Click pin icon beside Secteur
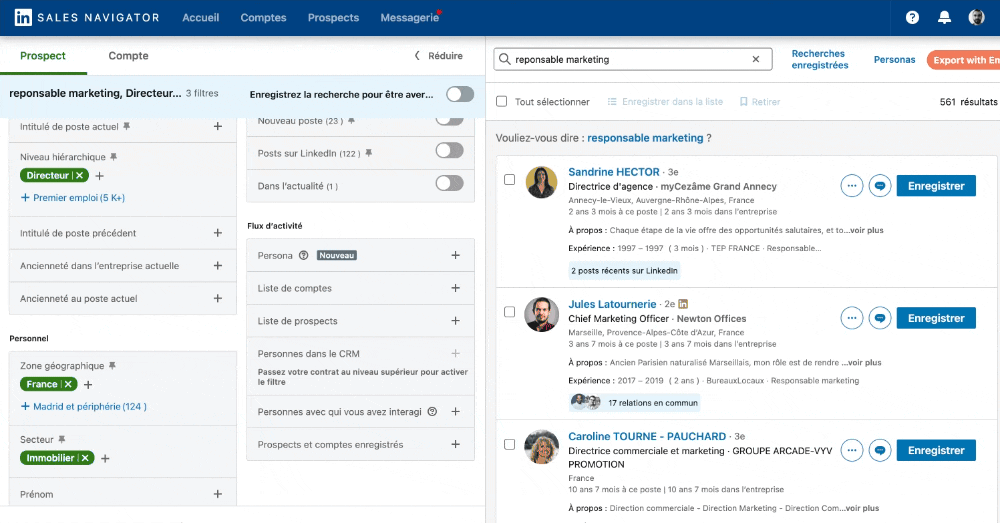The height and width of the screenshot is (523, 1000). [x=62, y=439]
